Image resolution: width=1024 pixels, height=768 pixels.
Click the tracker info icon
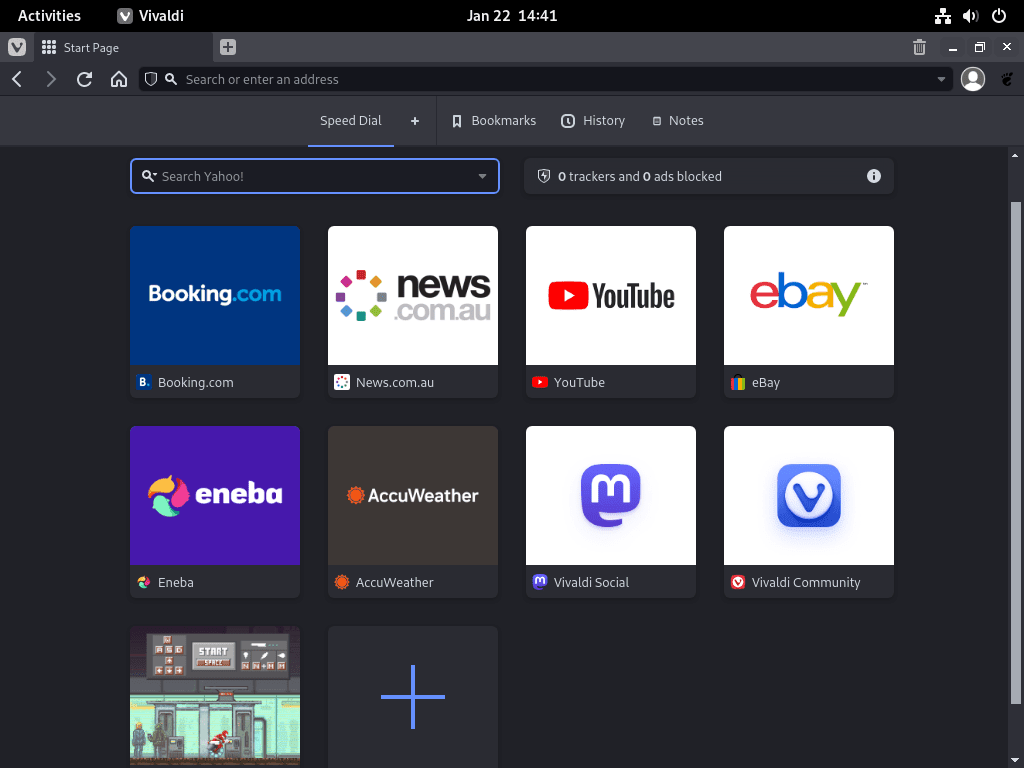click(873, 176)
